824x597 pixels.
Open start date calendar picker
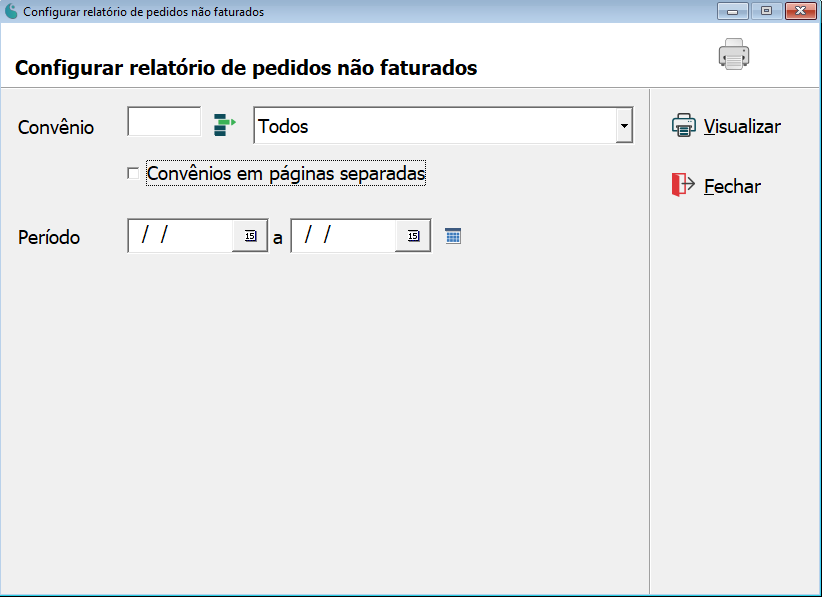250,236
